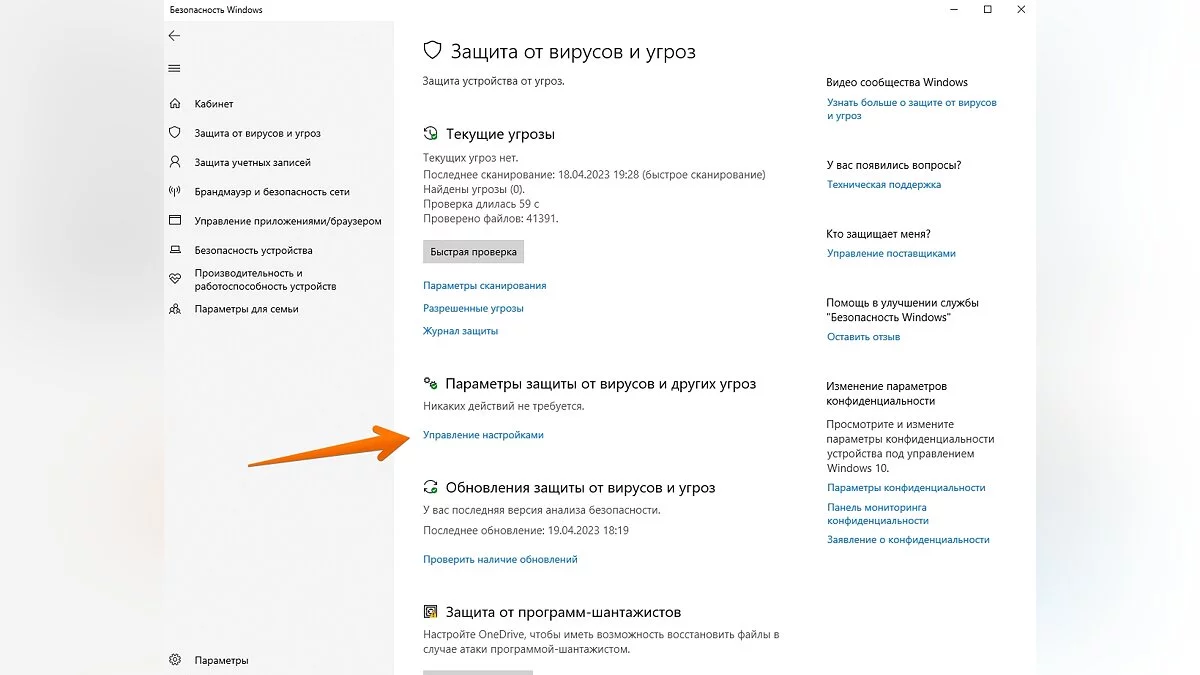Open Техническая поддержка link
This screenshot has width=1200, height=675.
(x=883, y=185)
